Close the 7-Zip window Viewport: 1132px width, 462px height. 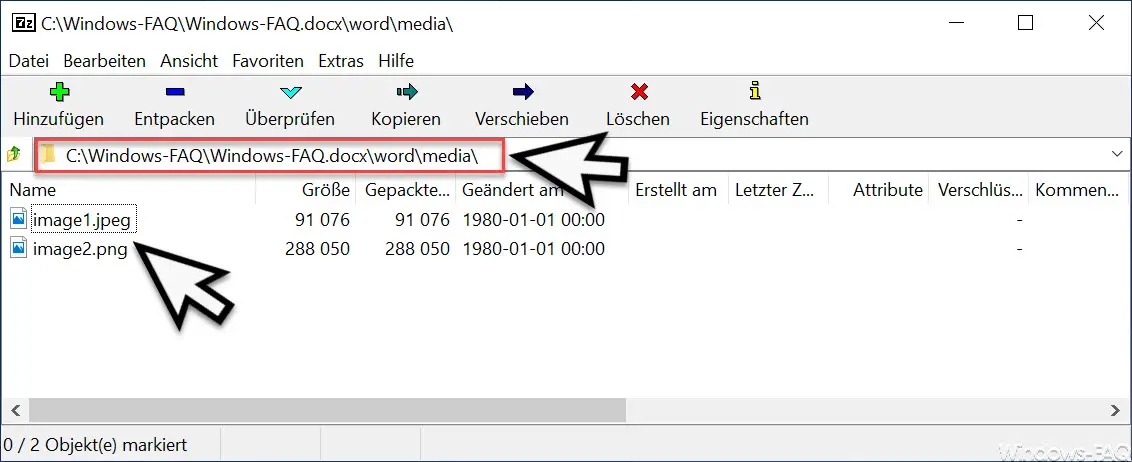tap(1096, 23)
